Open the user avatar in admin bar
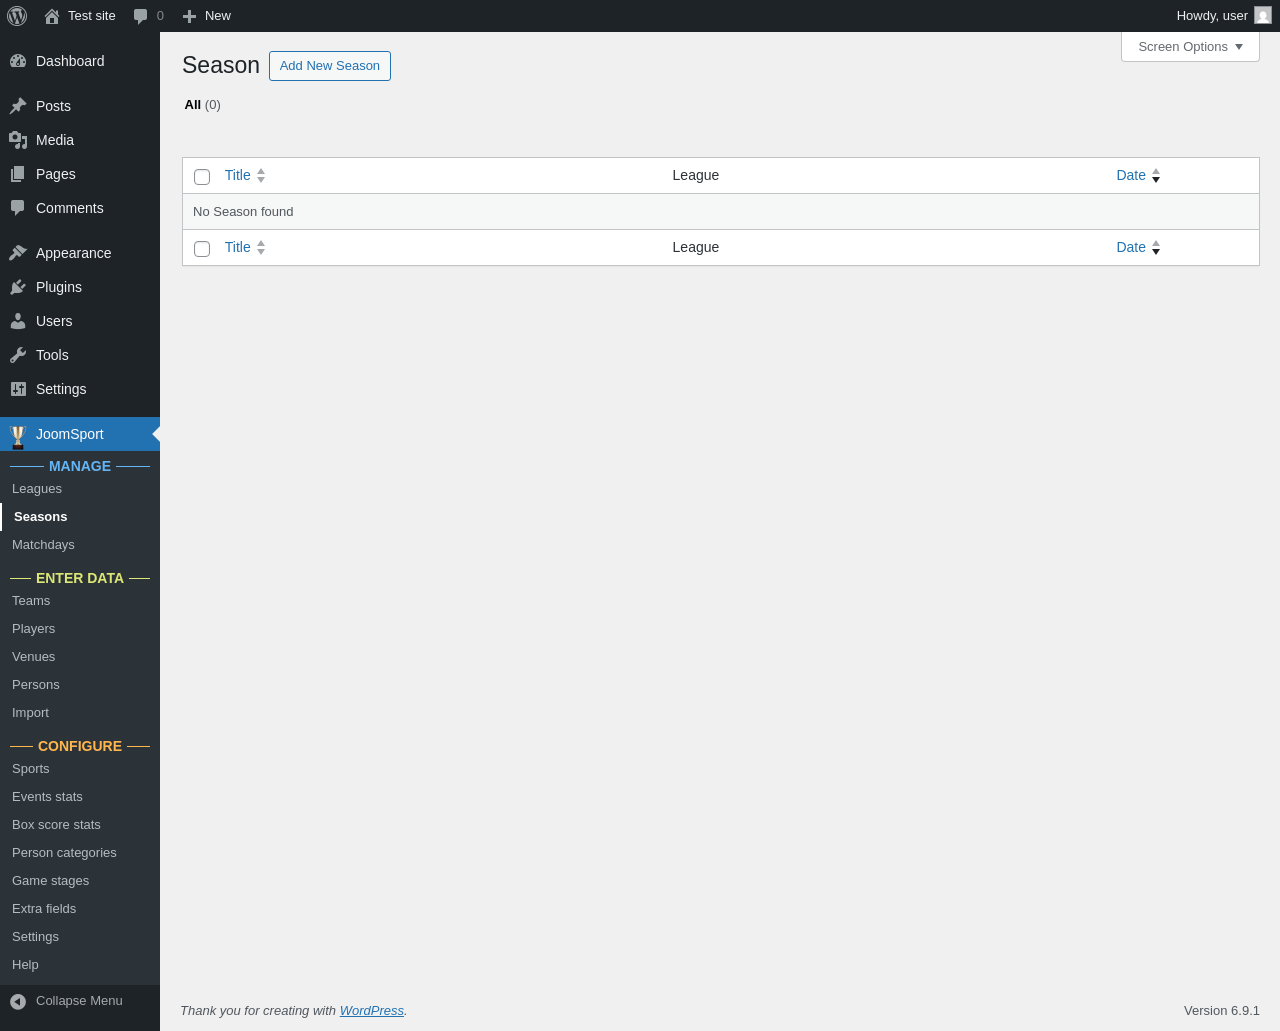This screenshot has width=1280, height=1031. 1263,16
